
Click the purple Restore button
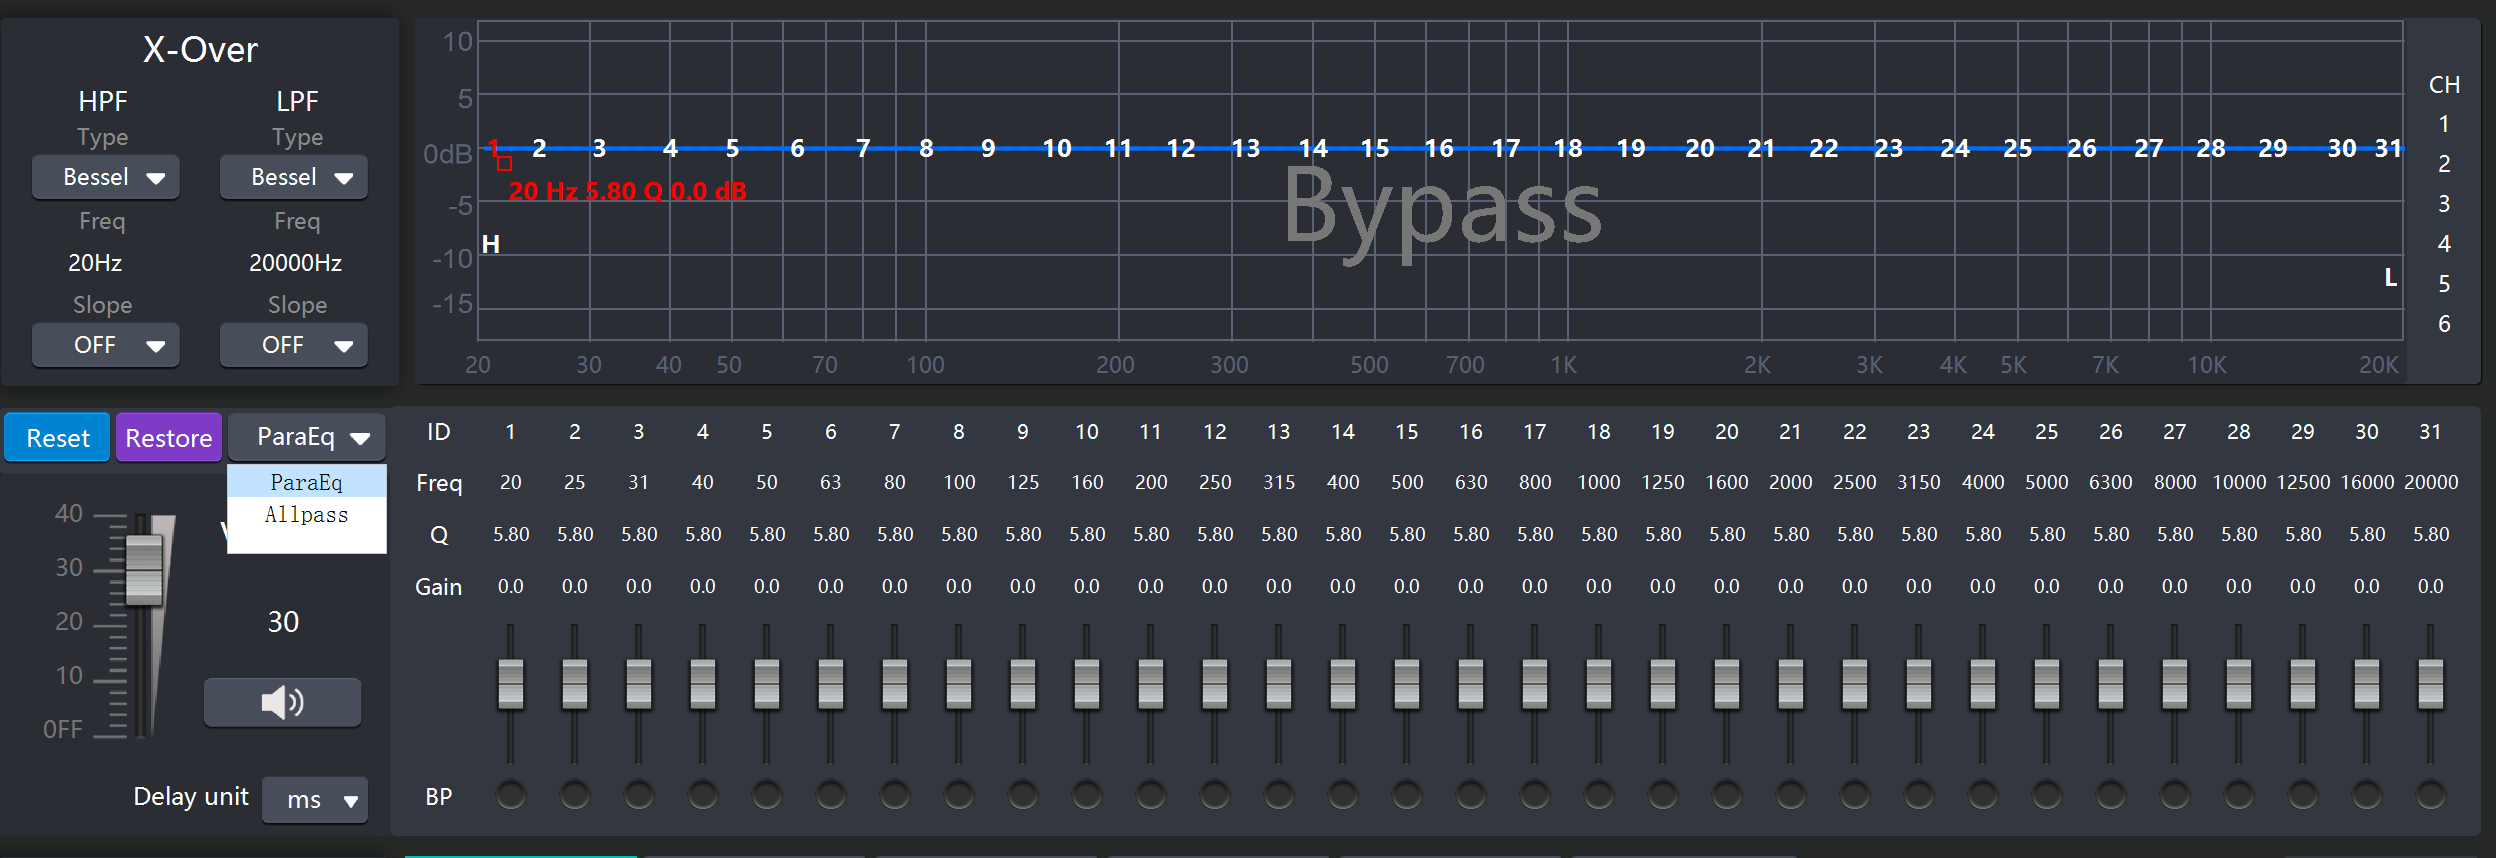click(x=168, y=438)
